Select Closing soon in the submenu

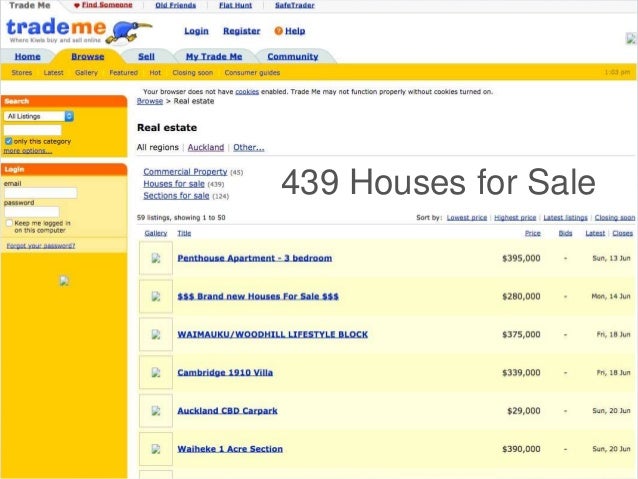coord(192,73)
